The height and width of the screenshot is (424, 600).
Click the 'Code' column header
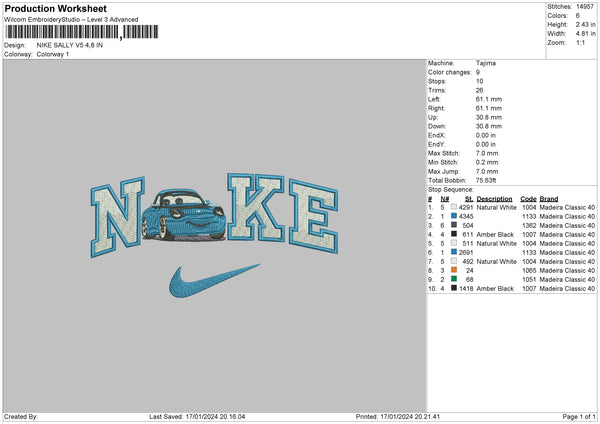[x=528, y=199]
